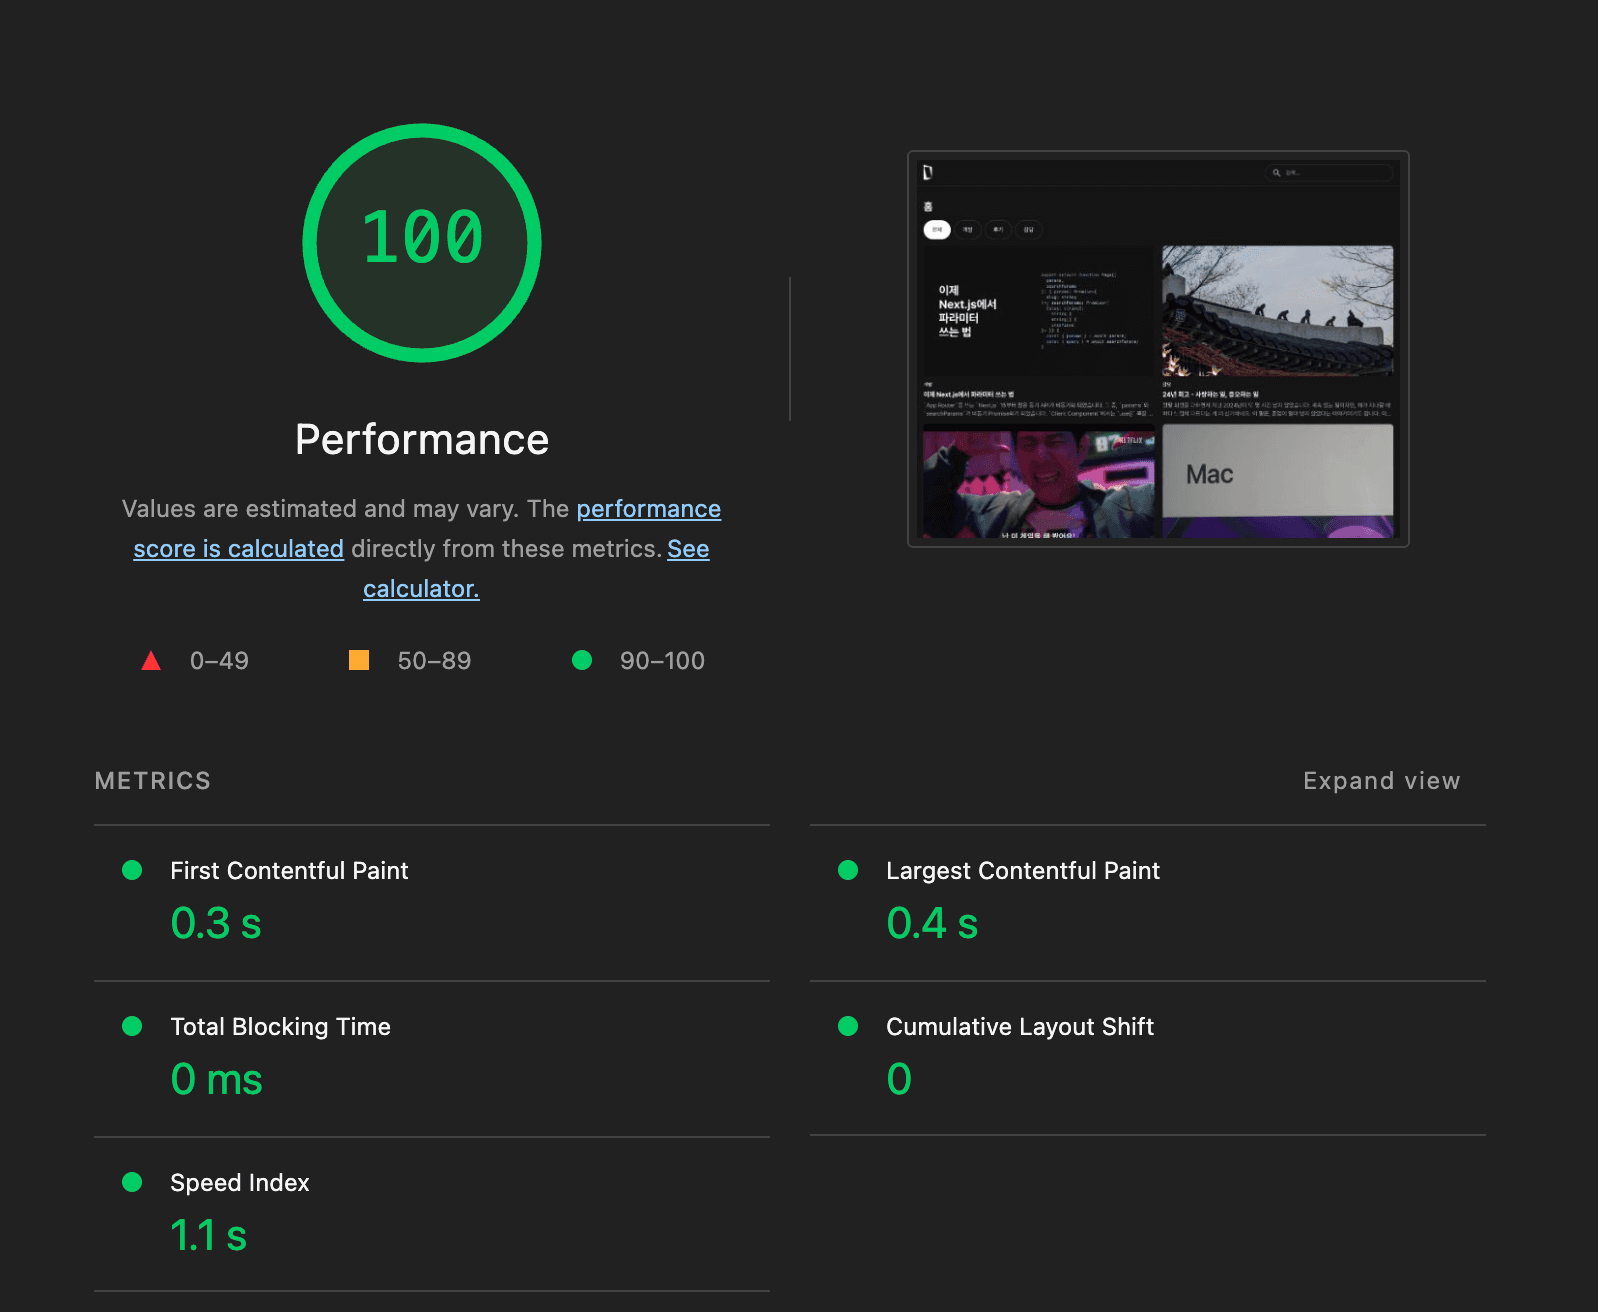Click the METRICS section heading
Viewport: 1598px width, 1312px height.
pos(152,781)
